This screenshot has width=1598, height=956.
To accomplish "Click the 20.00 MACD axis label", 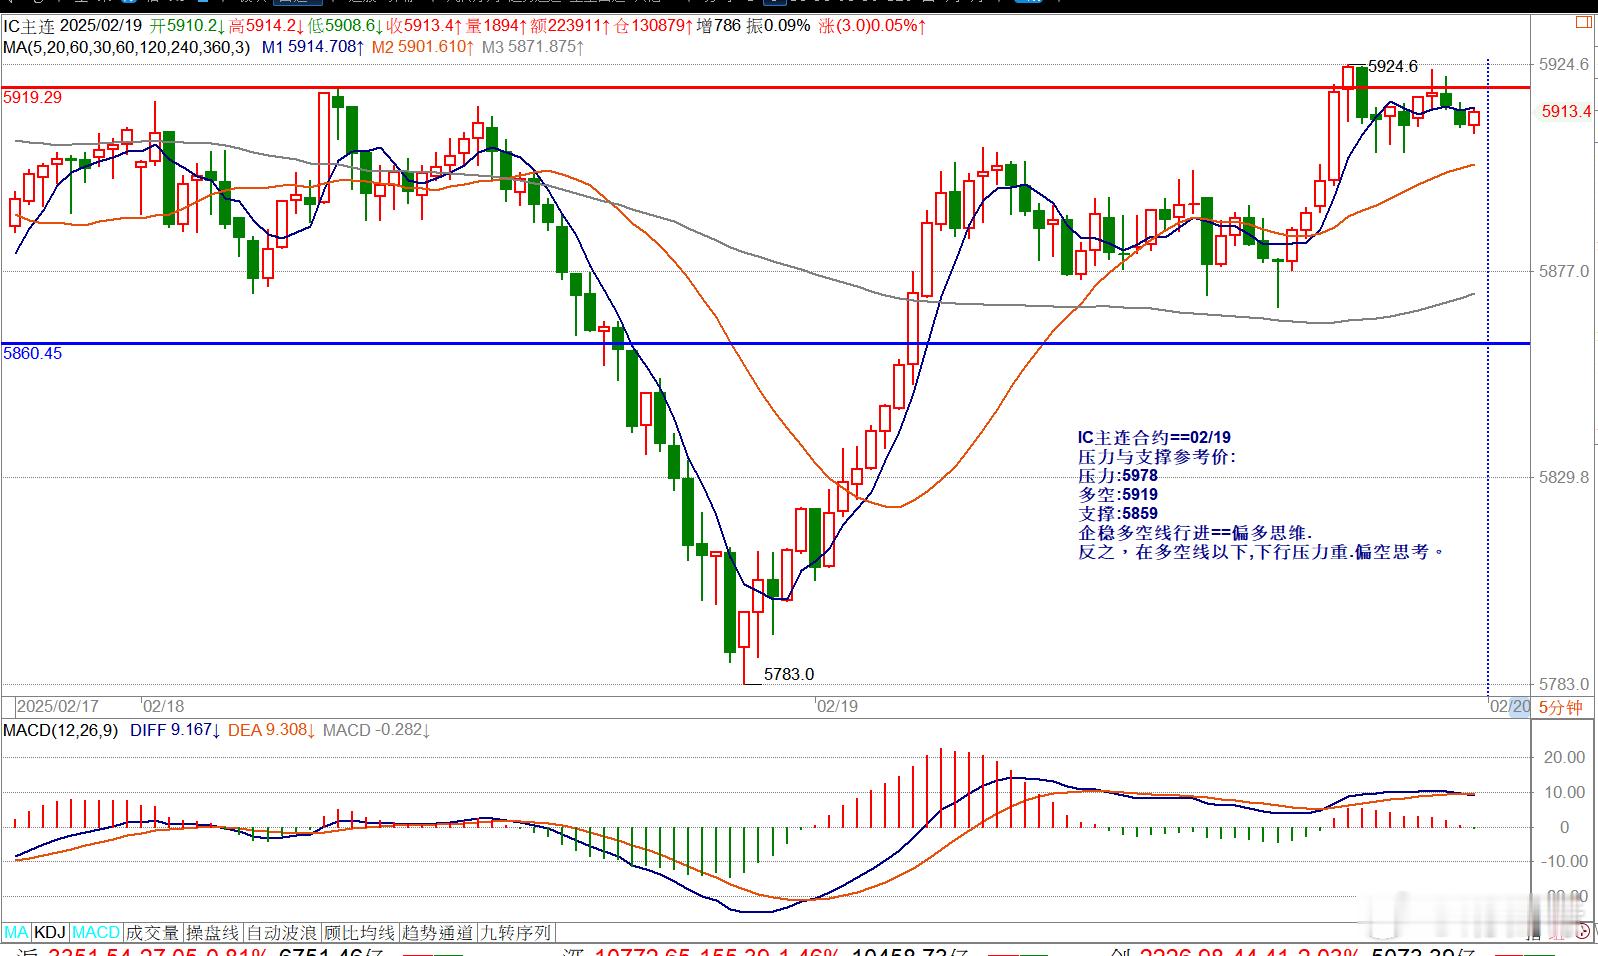I will (x=1564, y=757).
